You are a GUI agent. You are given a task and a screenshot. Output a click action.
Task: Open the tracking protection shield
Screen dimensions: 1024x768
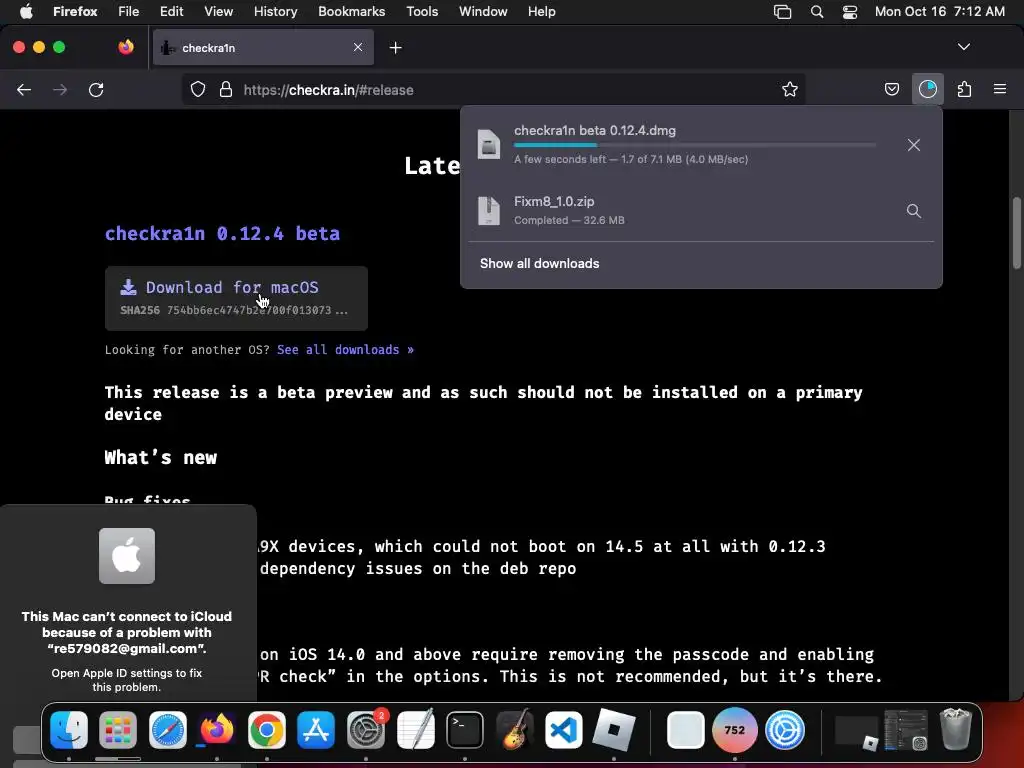(198, 89)
